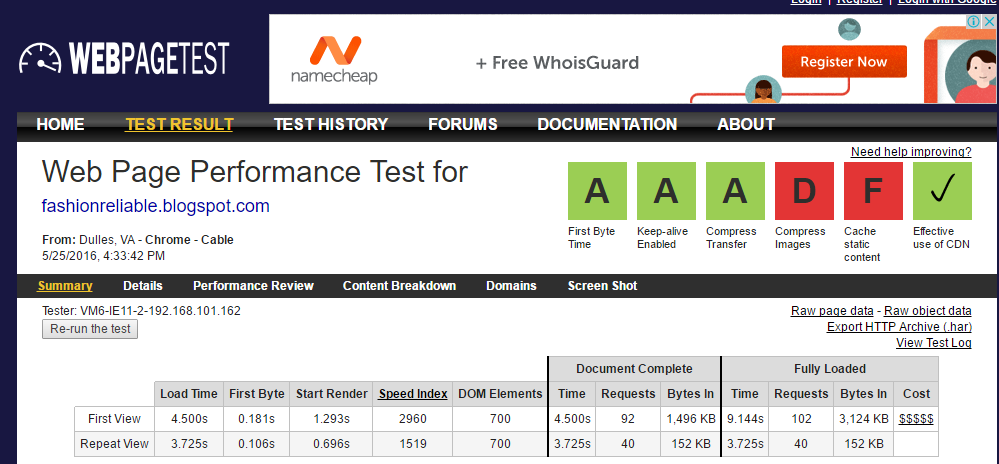Click the First View 92 requests cell
Image resolution: width=999 pixels, height=464 pixels.
coord(628,419)
